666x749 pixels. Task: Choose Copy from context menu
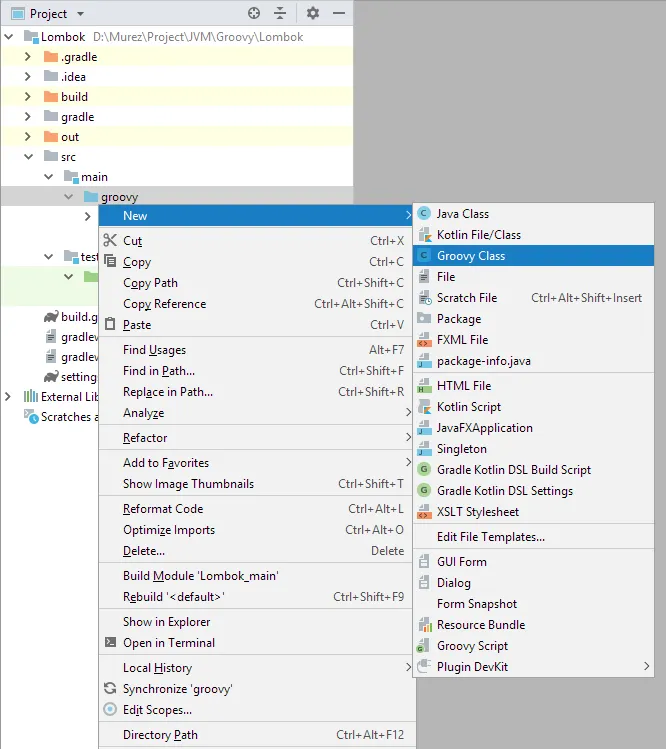pyautogui.click(x=256, y=262)
